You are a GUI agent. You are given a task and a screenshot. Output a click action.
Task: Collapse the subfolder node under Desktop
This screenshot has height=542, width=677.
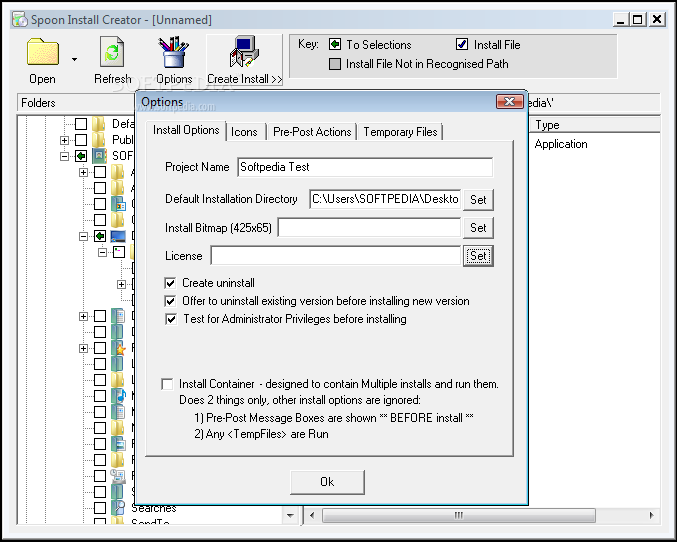(x=102, y=252)
